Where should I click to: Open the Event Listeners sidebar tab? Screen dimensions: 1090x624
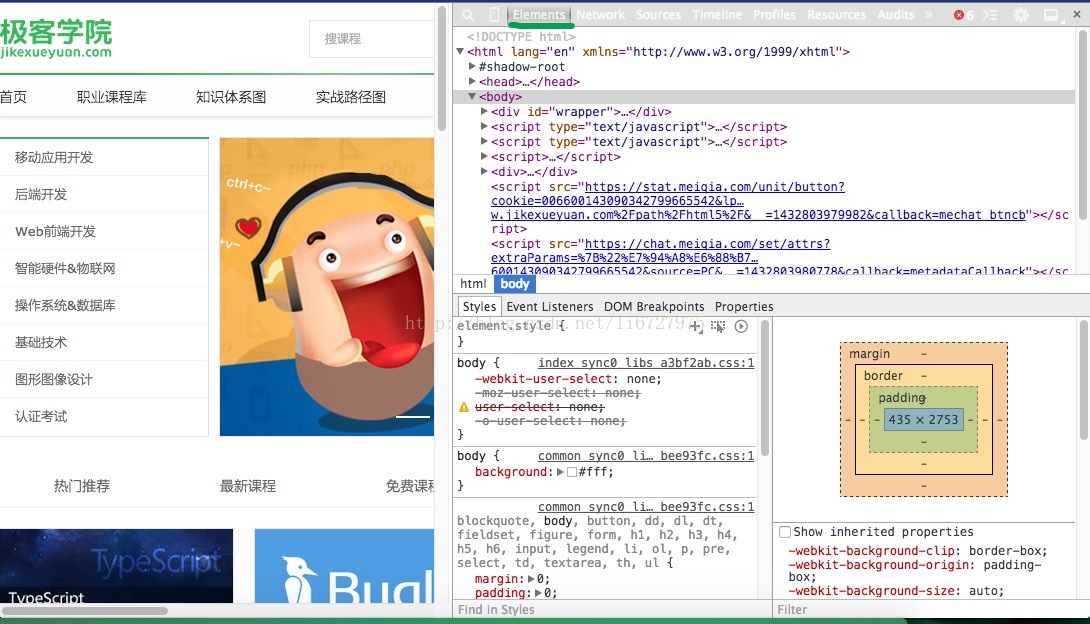pyautogui.click(x=550, y=306)
